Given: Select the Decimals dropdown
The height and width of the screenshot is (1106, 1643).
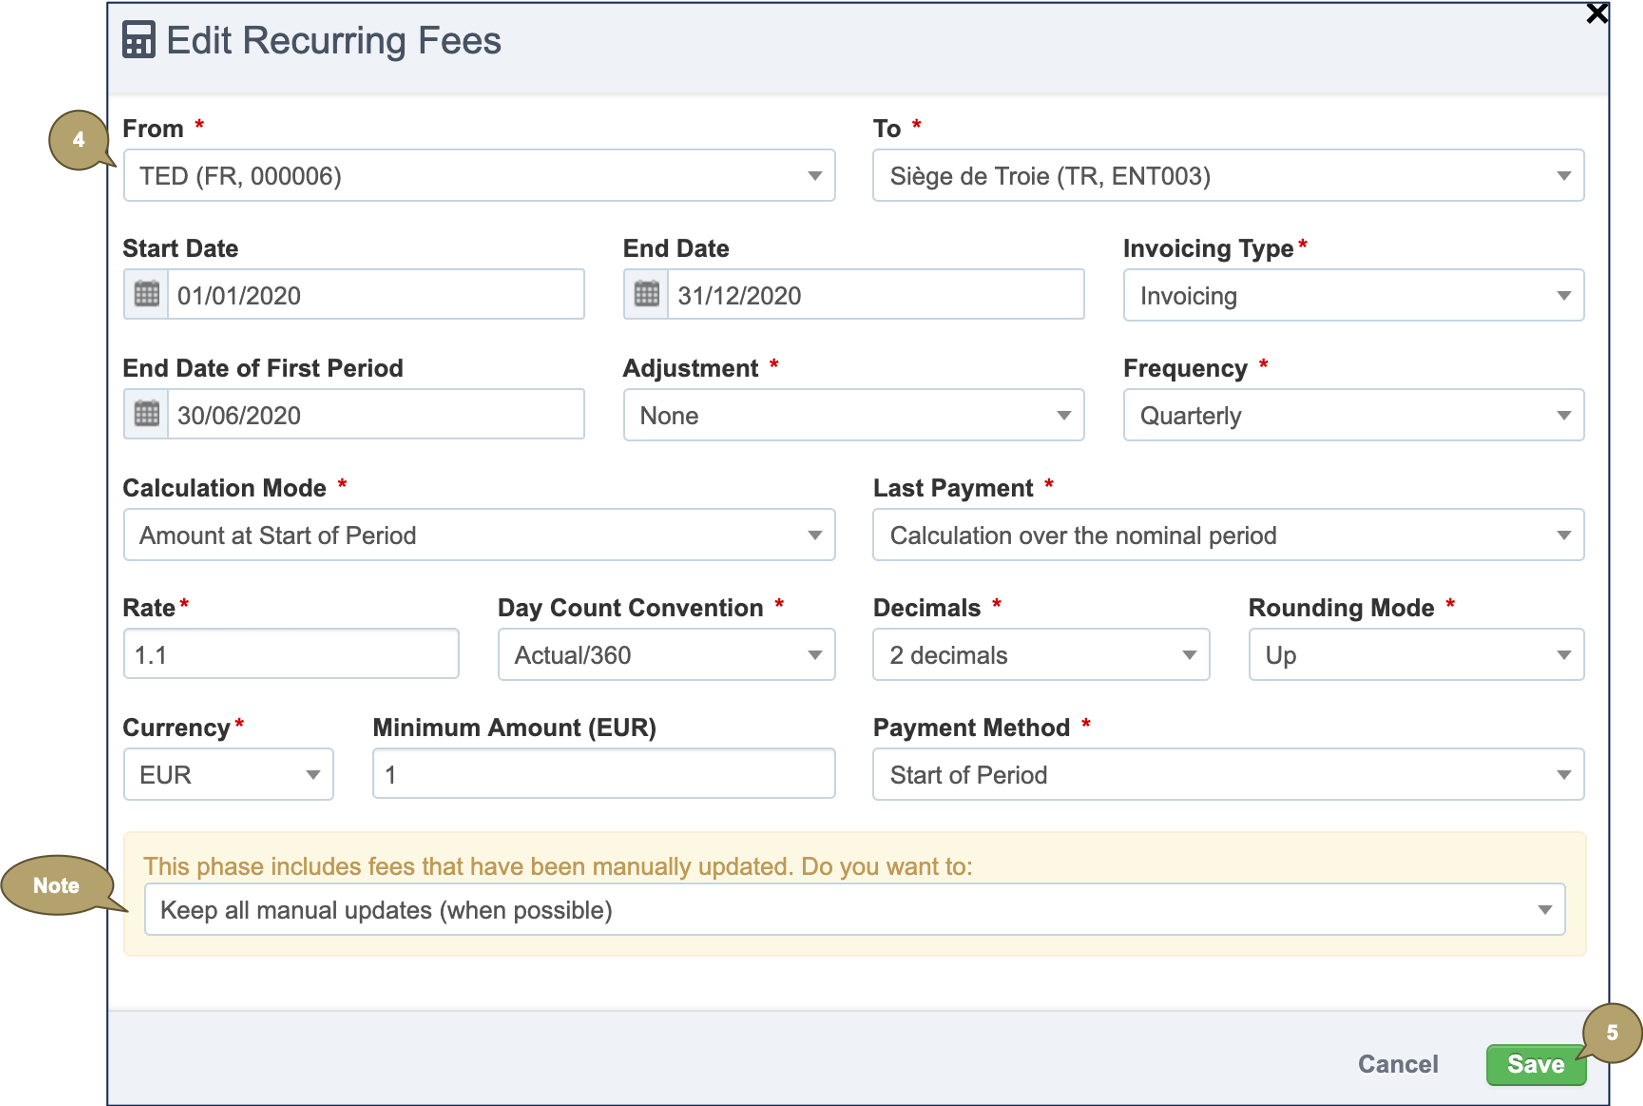Looking at the screenshot, I should click(1040, 656).
